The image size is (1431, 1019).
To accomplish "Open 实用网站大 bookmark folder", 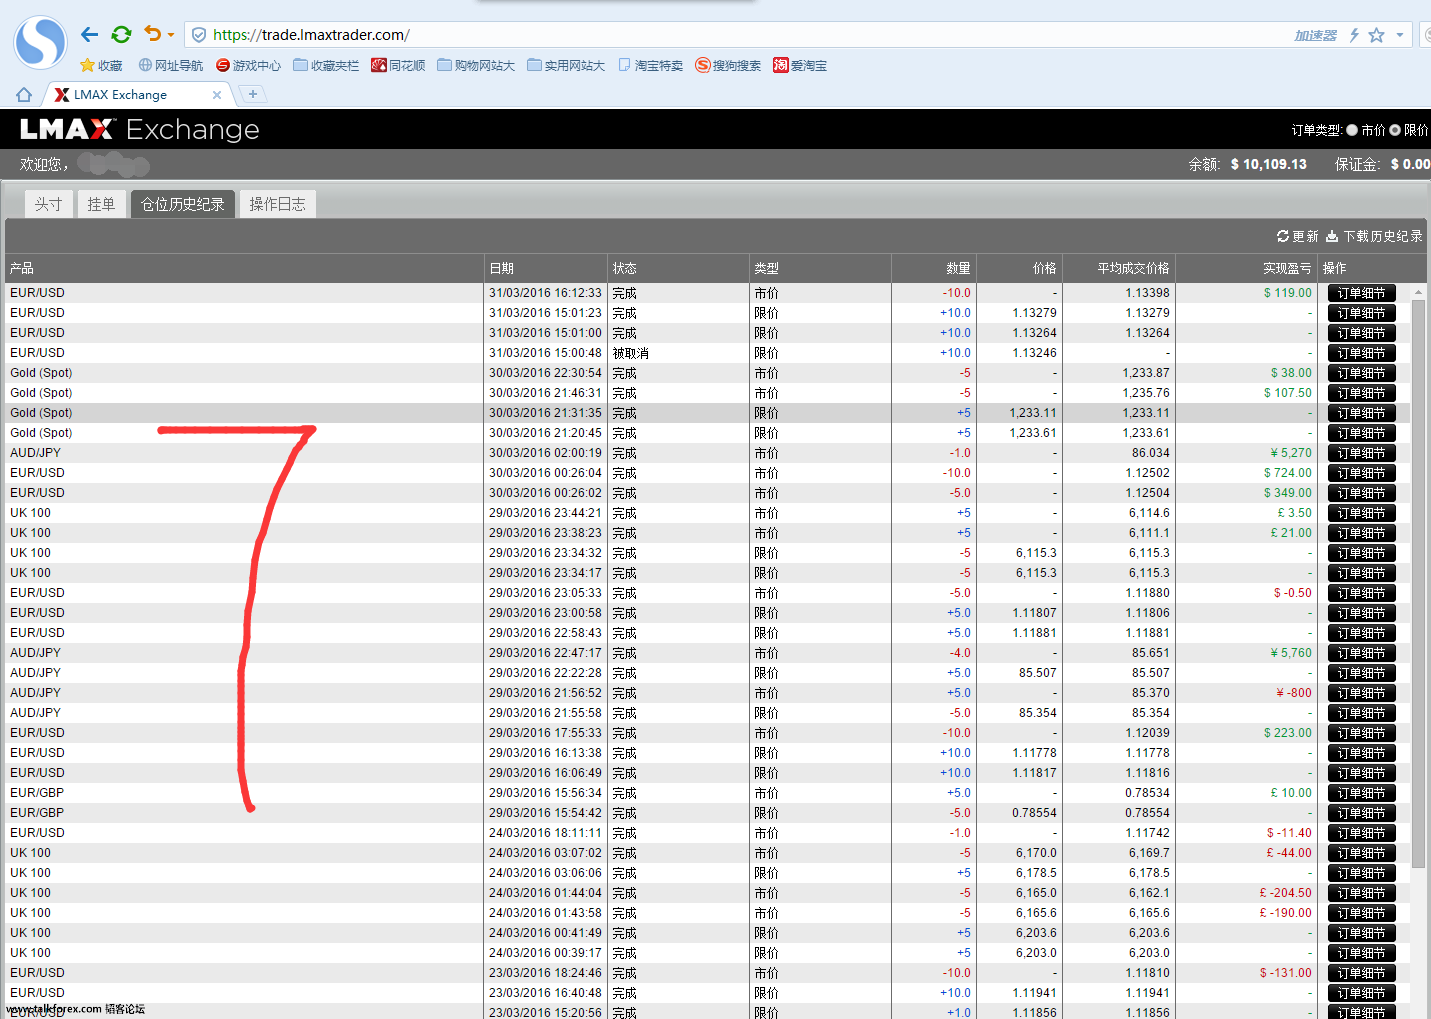I will pyautogui.click(x=566, y=66).
